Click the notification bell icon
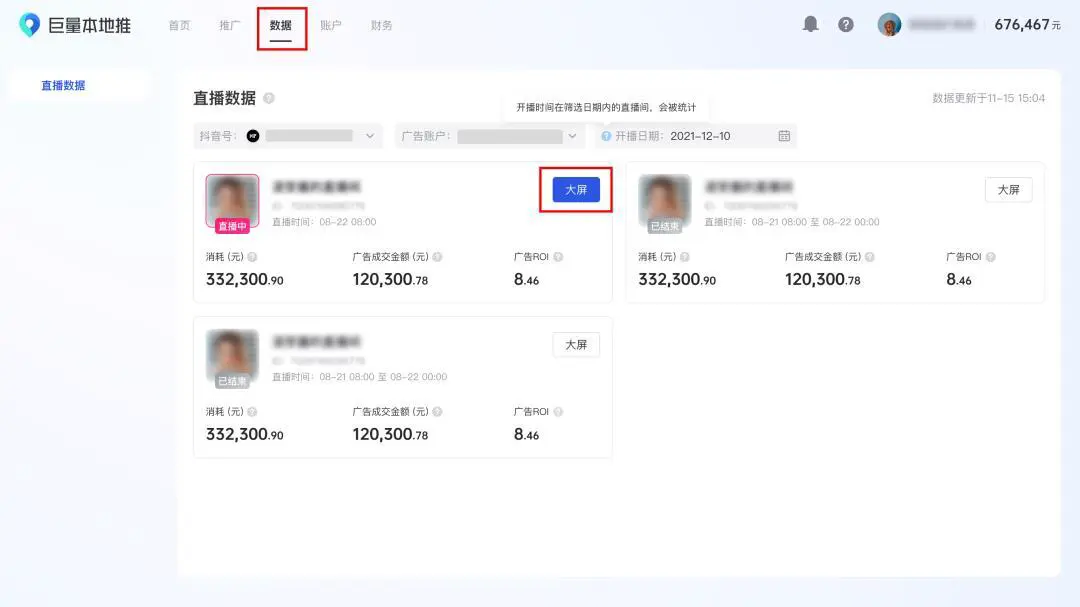Screen dimensions: 1080x607 tap(810, 24)
